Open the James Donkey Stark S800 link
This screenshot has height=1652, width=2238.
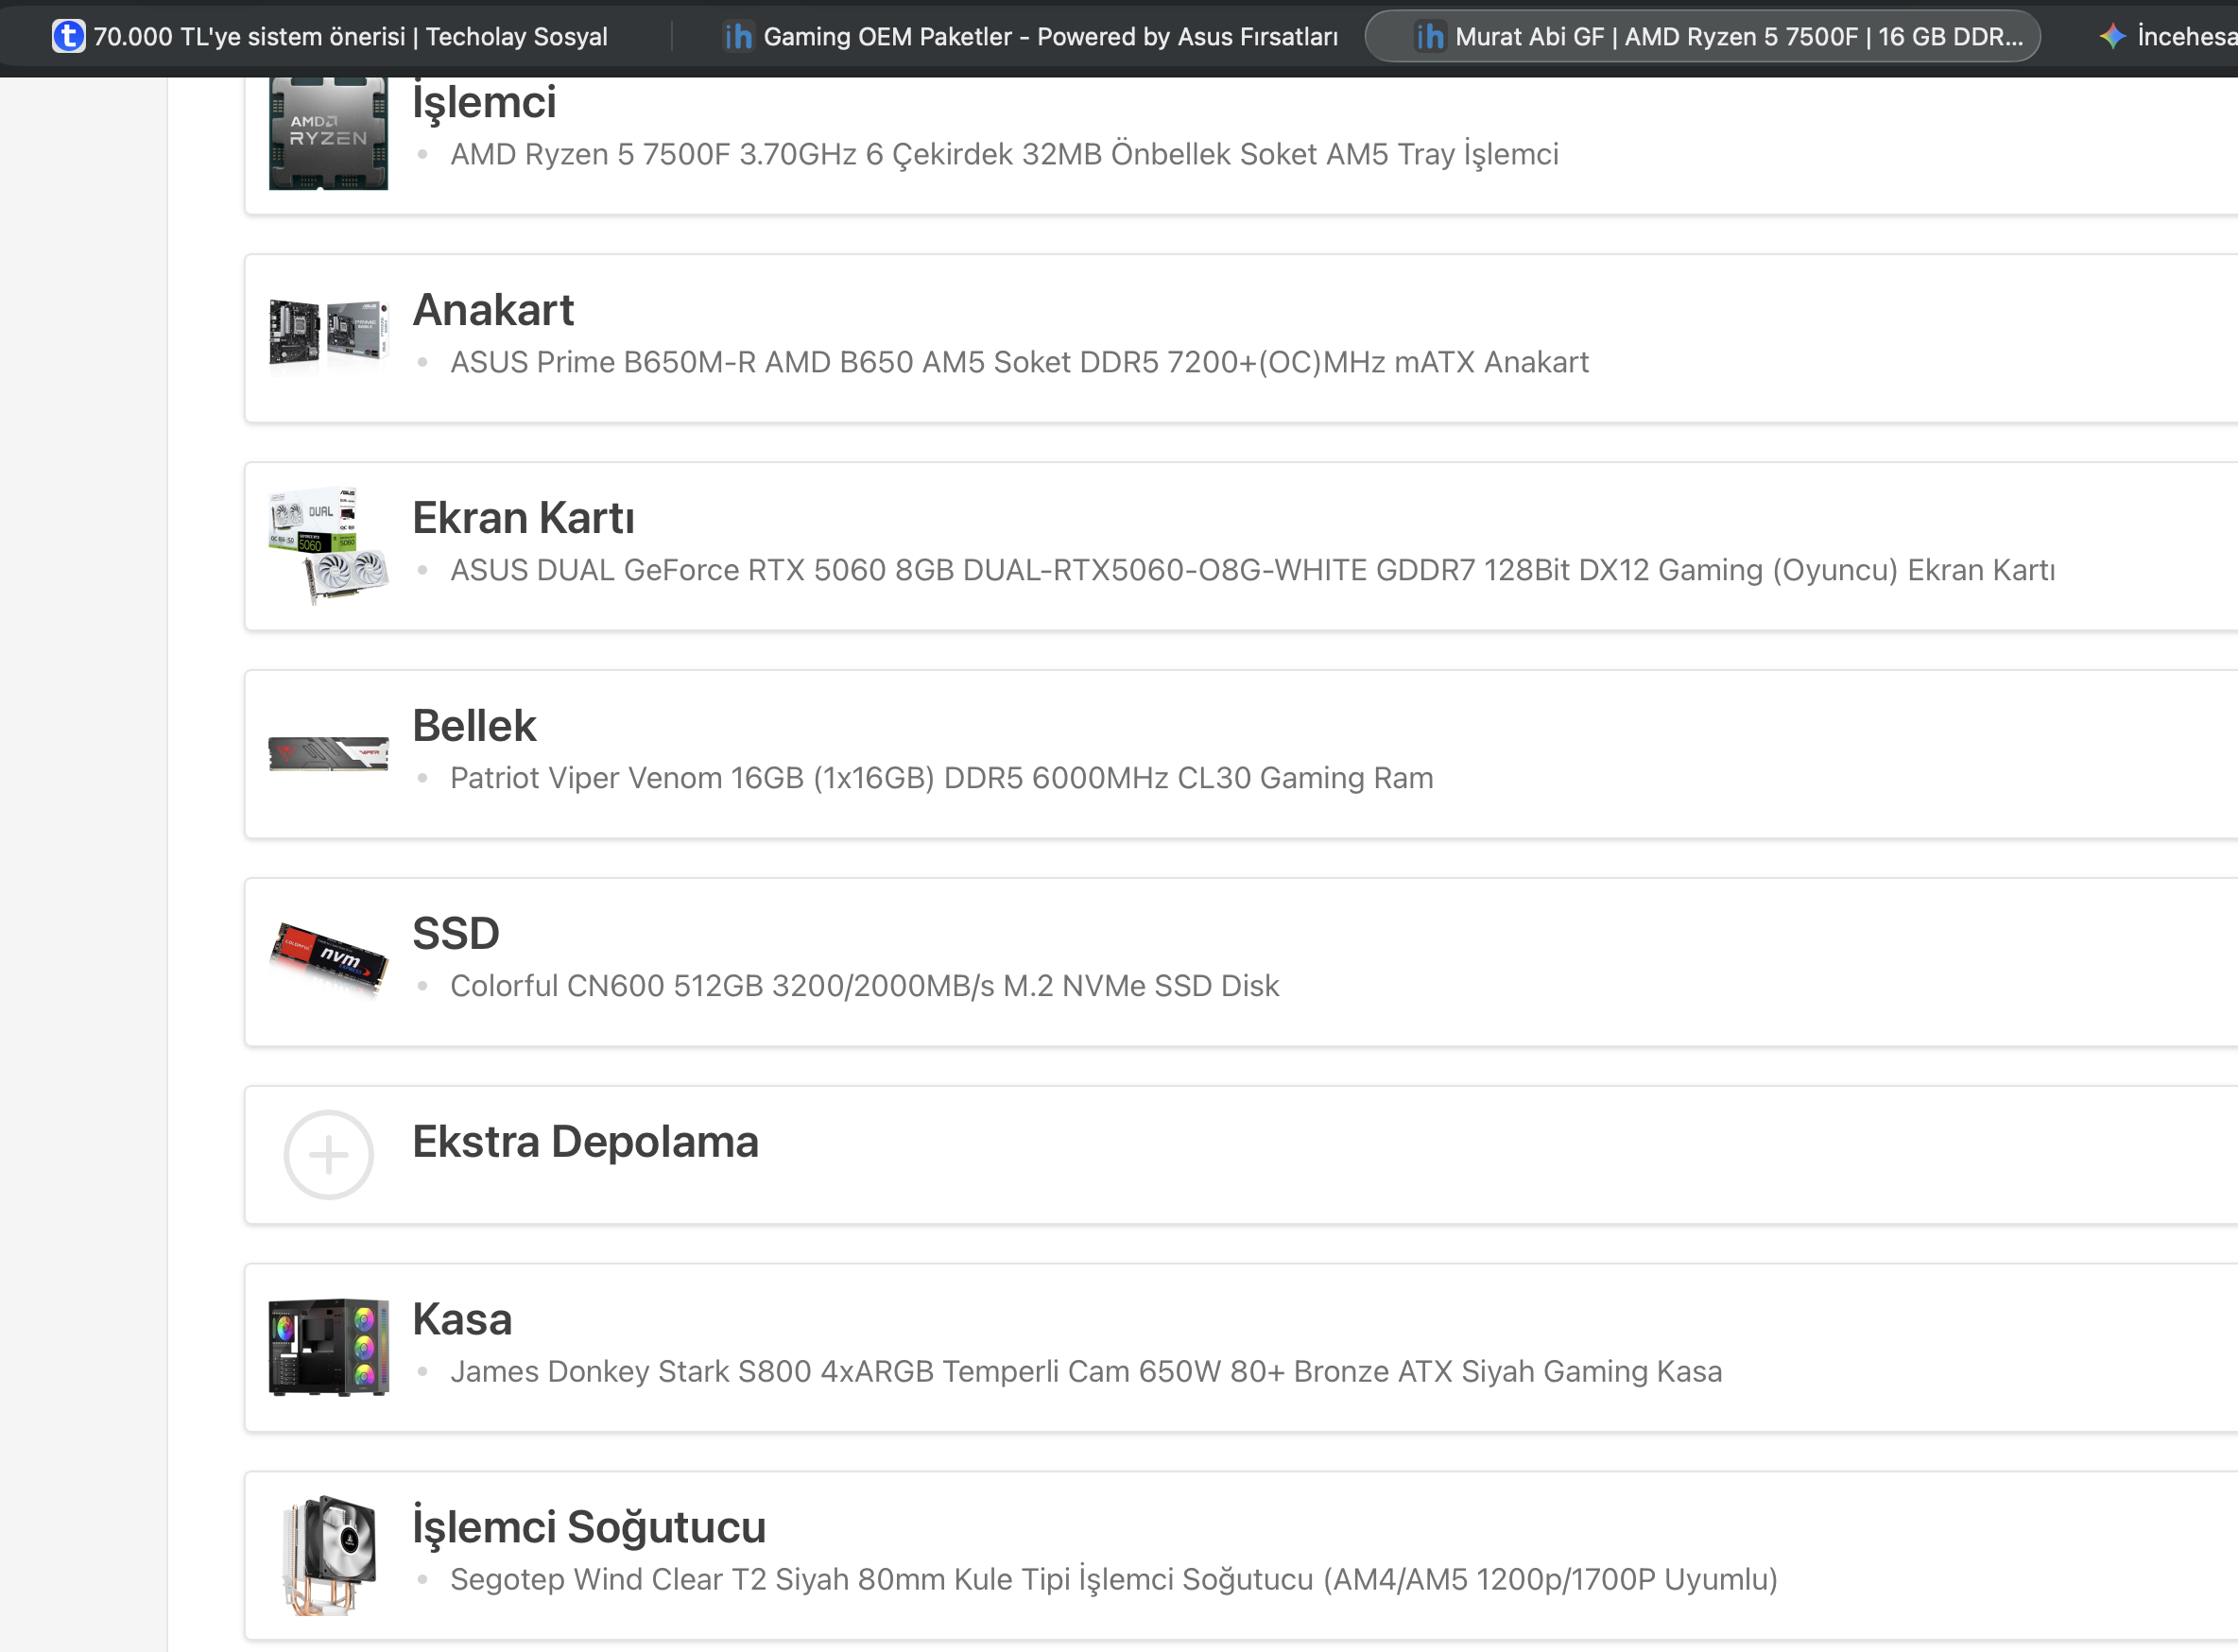point(1086,1373)
